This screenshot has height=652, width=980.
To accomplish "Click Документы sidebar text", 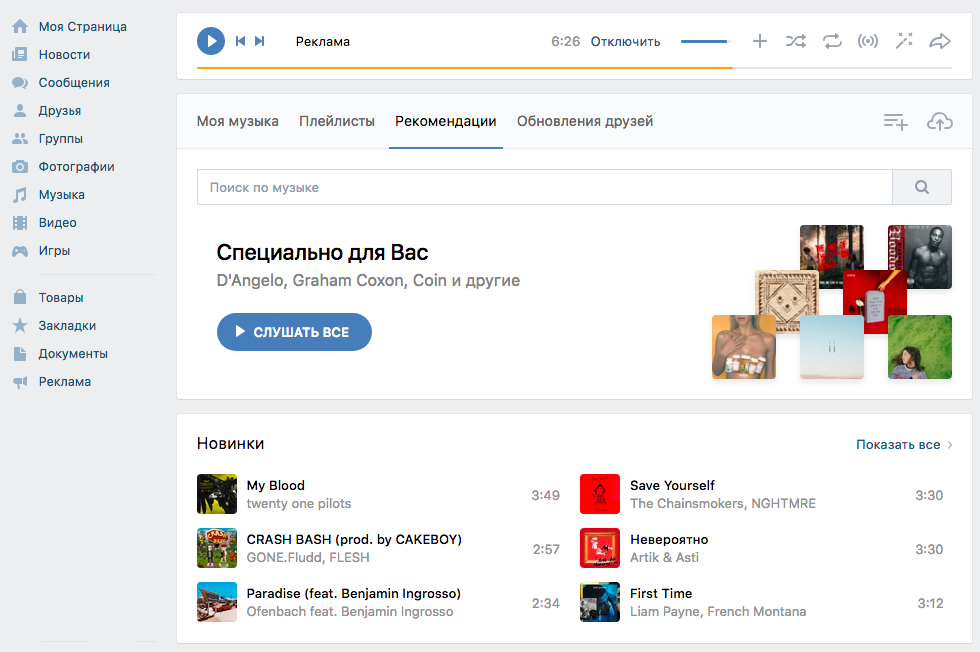I will 73,354.
